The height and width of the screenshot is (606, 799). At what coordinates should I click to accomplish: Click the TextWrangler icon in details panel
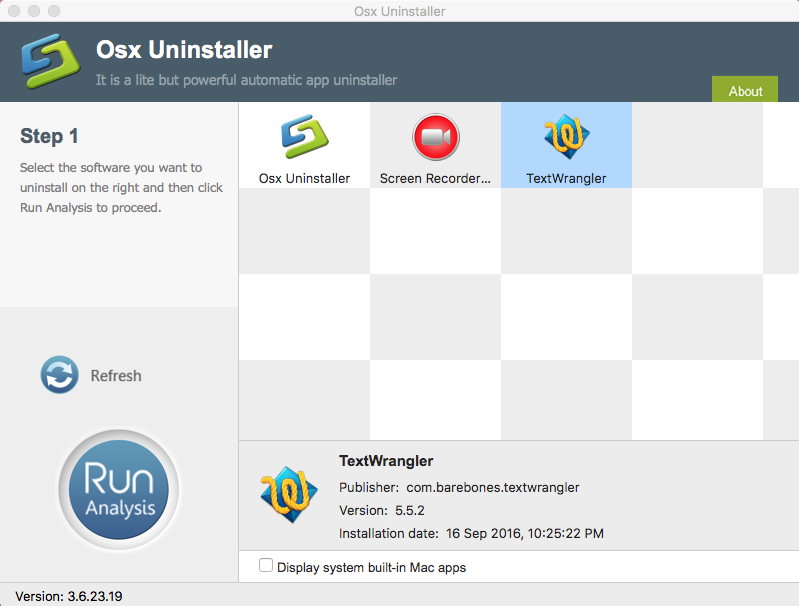tap(289, 494)
